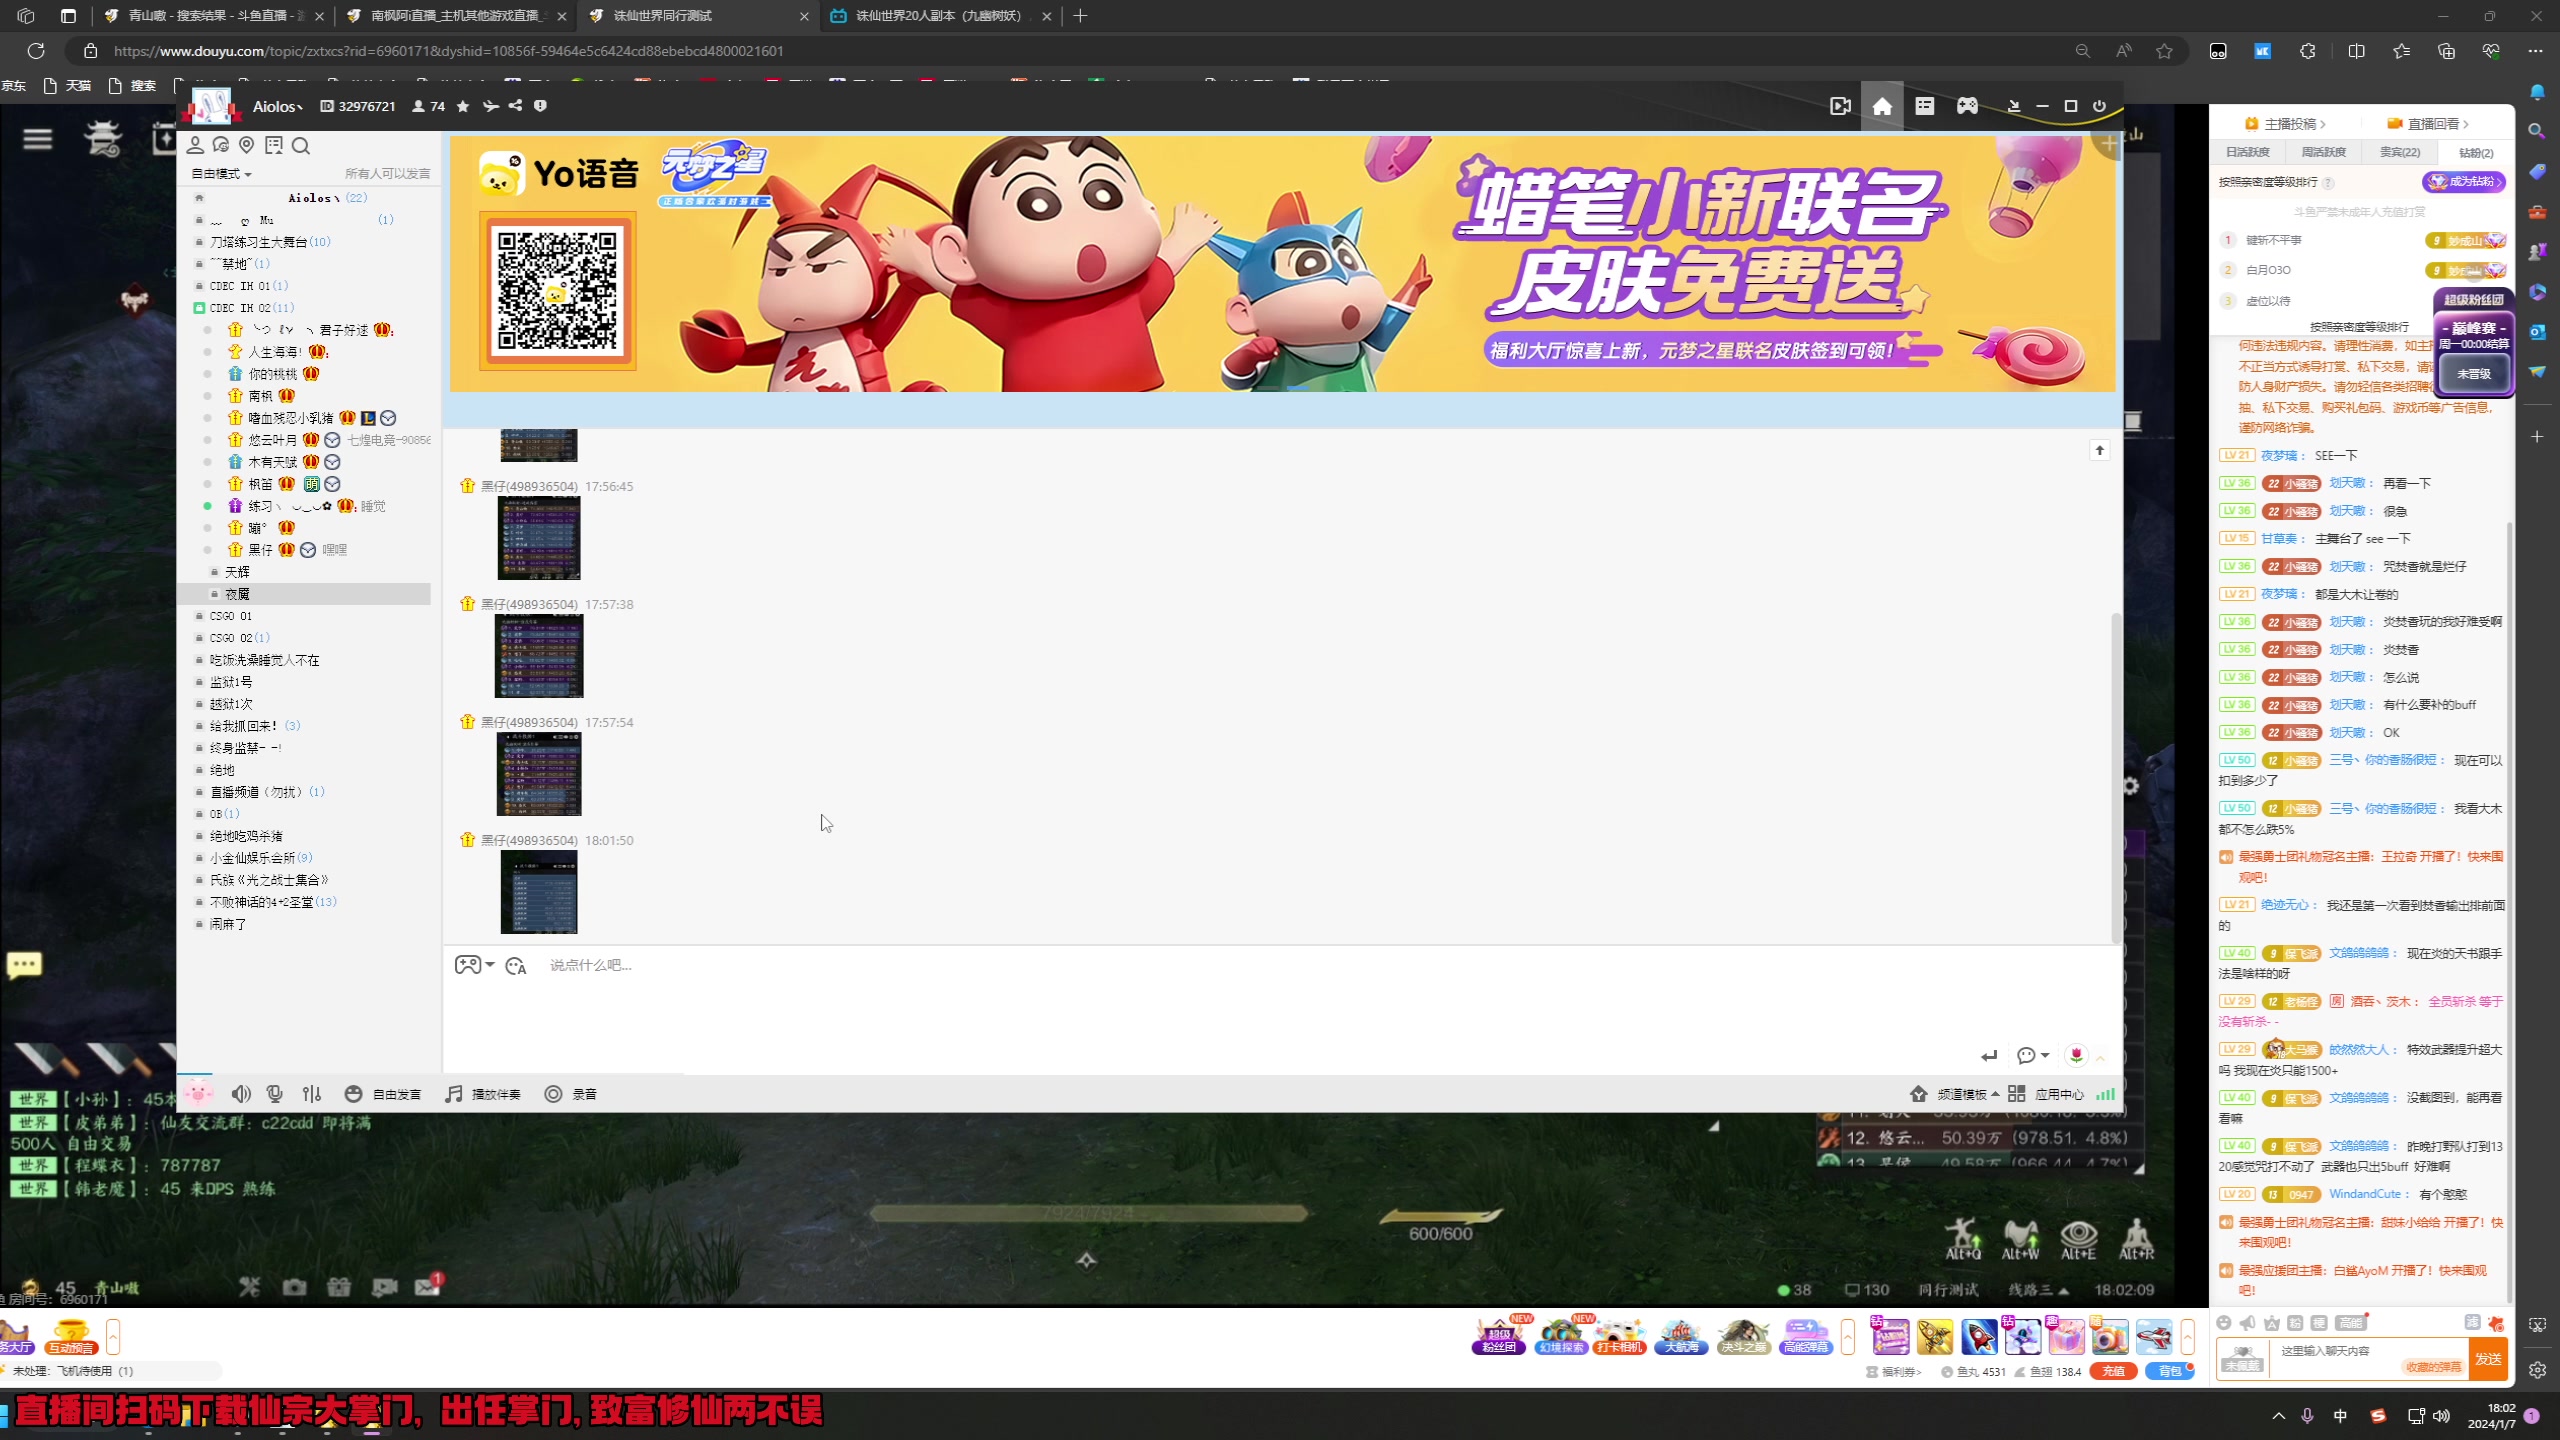Switch to the 贵宾(22) tab
Image resolution: width=2560 pixels, height=1440 pixels.
click(x=2400, y=153)
